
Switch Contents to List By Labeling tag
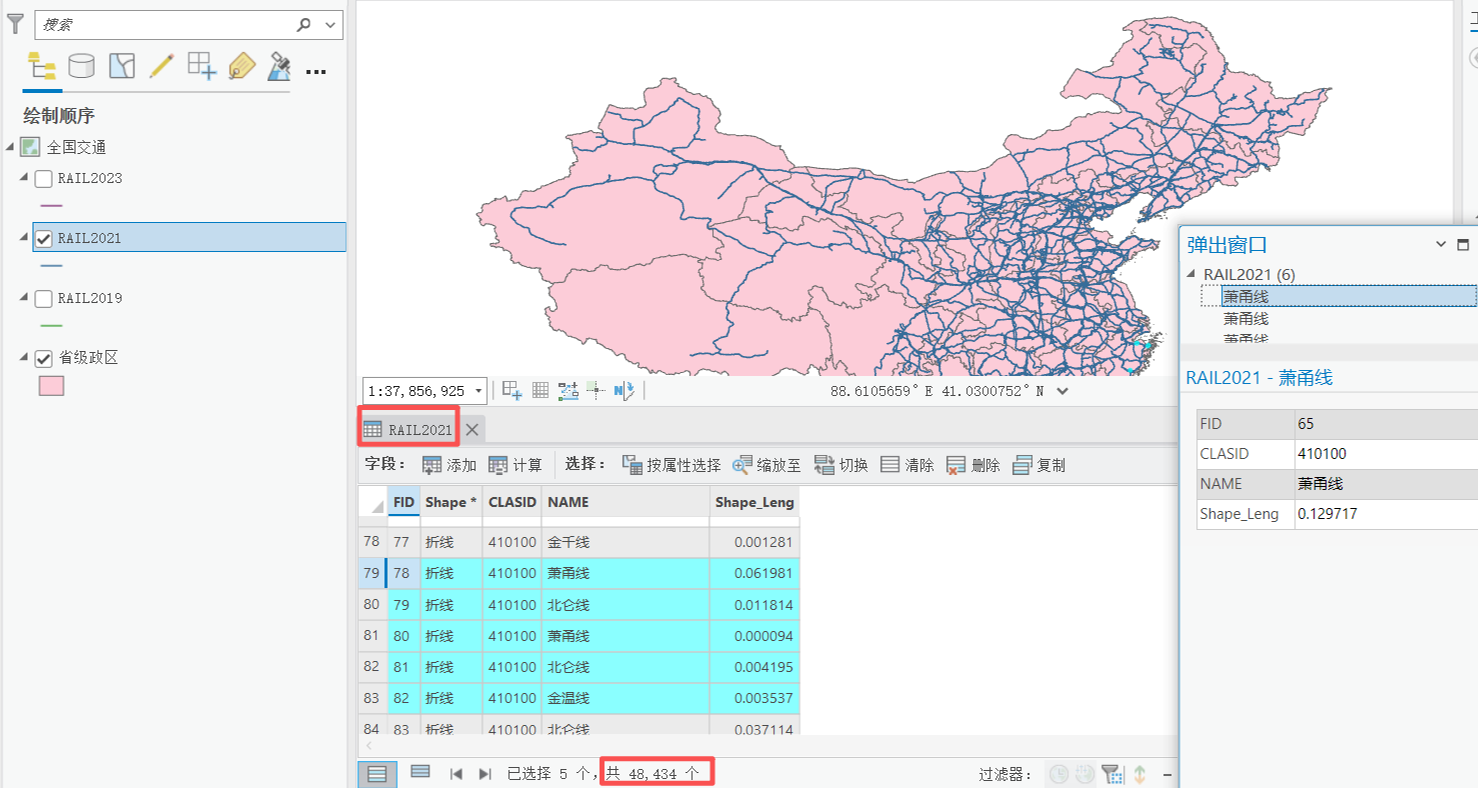pos(241,66)
